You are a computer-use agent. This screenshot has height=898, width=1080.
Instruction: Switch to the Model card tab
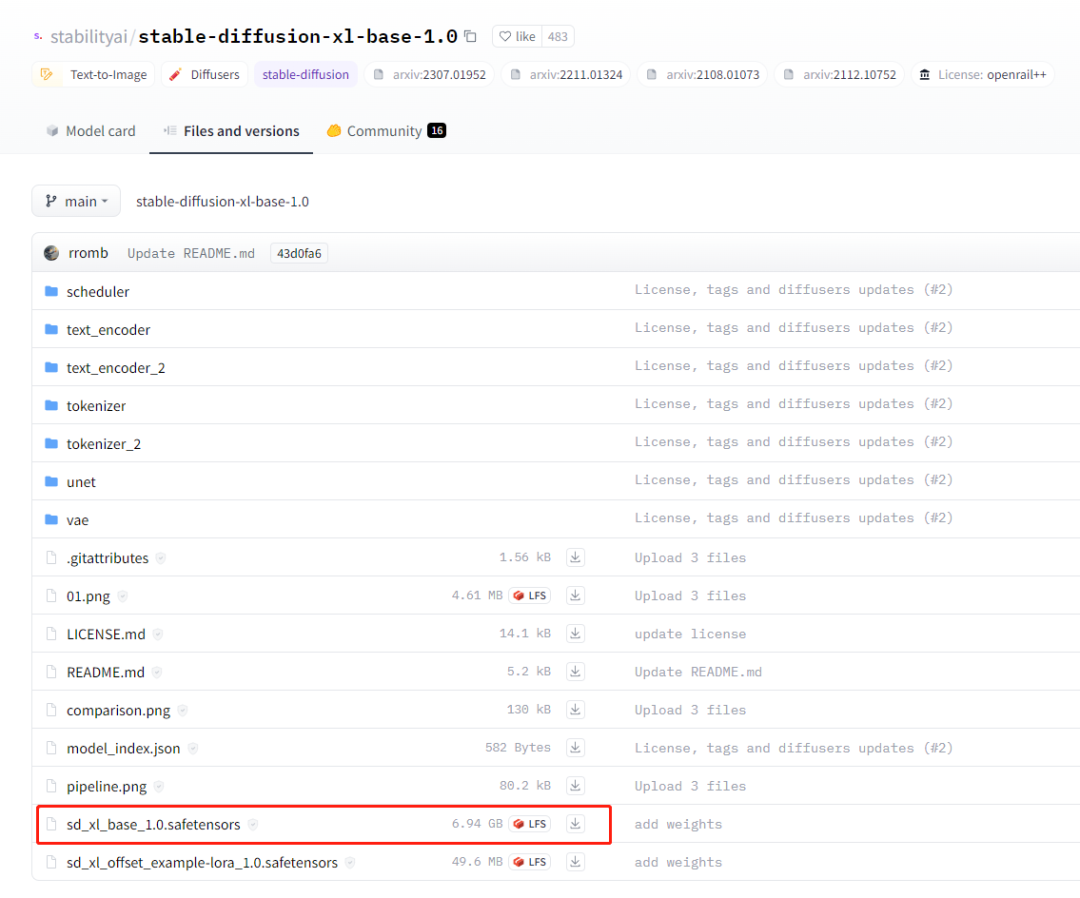tap(91, 131)
